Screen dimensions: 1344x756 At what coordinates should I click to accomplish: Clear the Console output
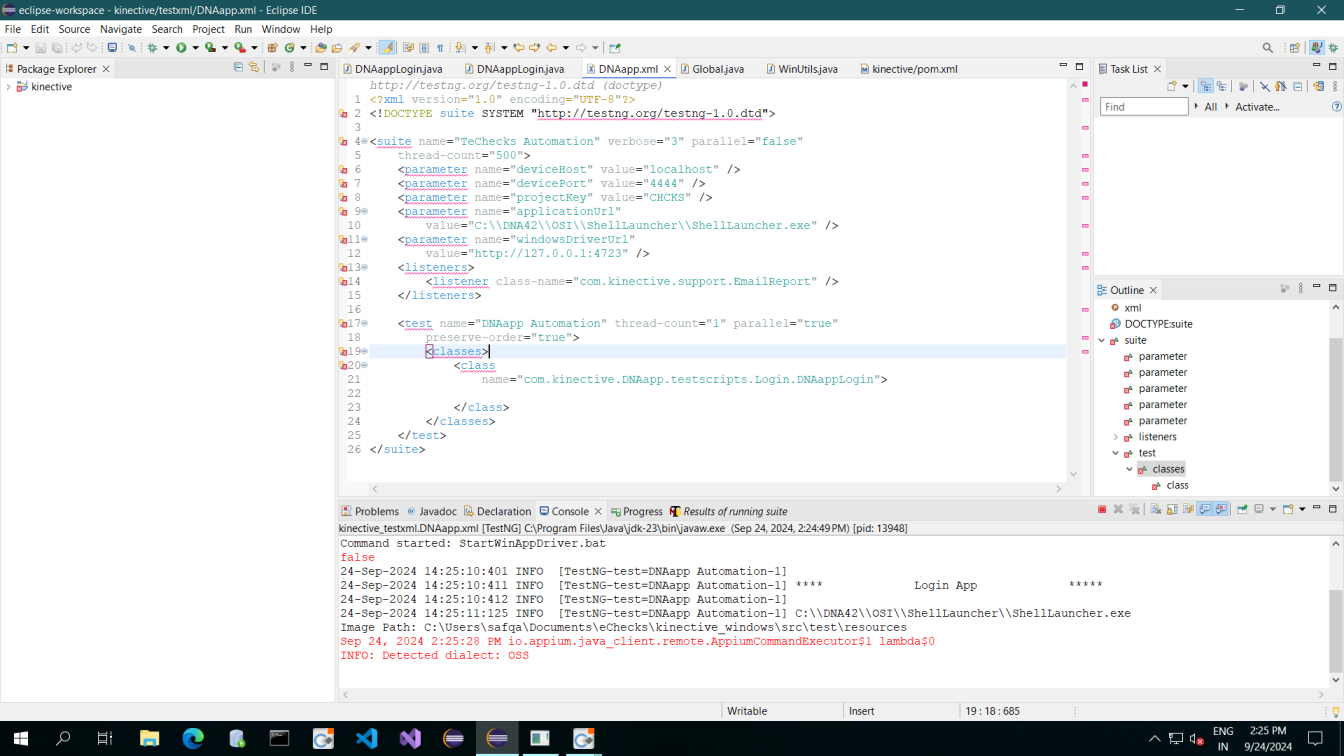1155,510
